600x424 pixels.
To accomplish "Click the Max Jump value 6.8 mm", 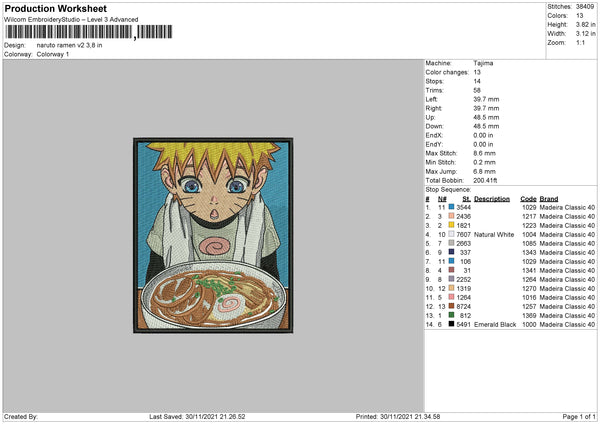I will [484, 171].
